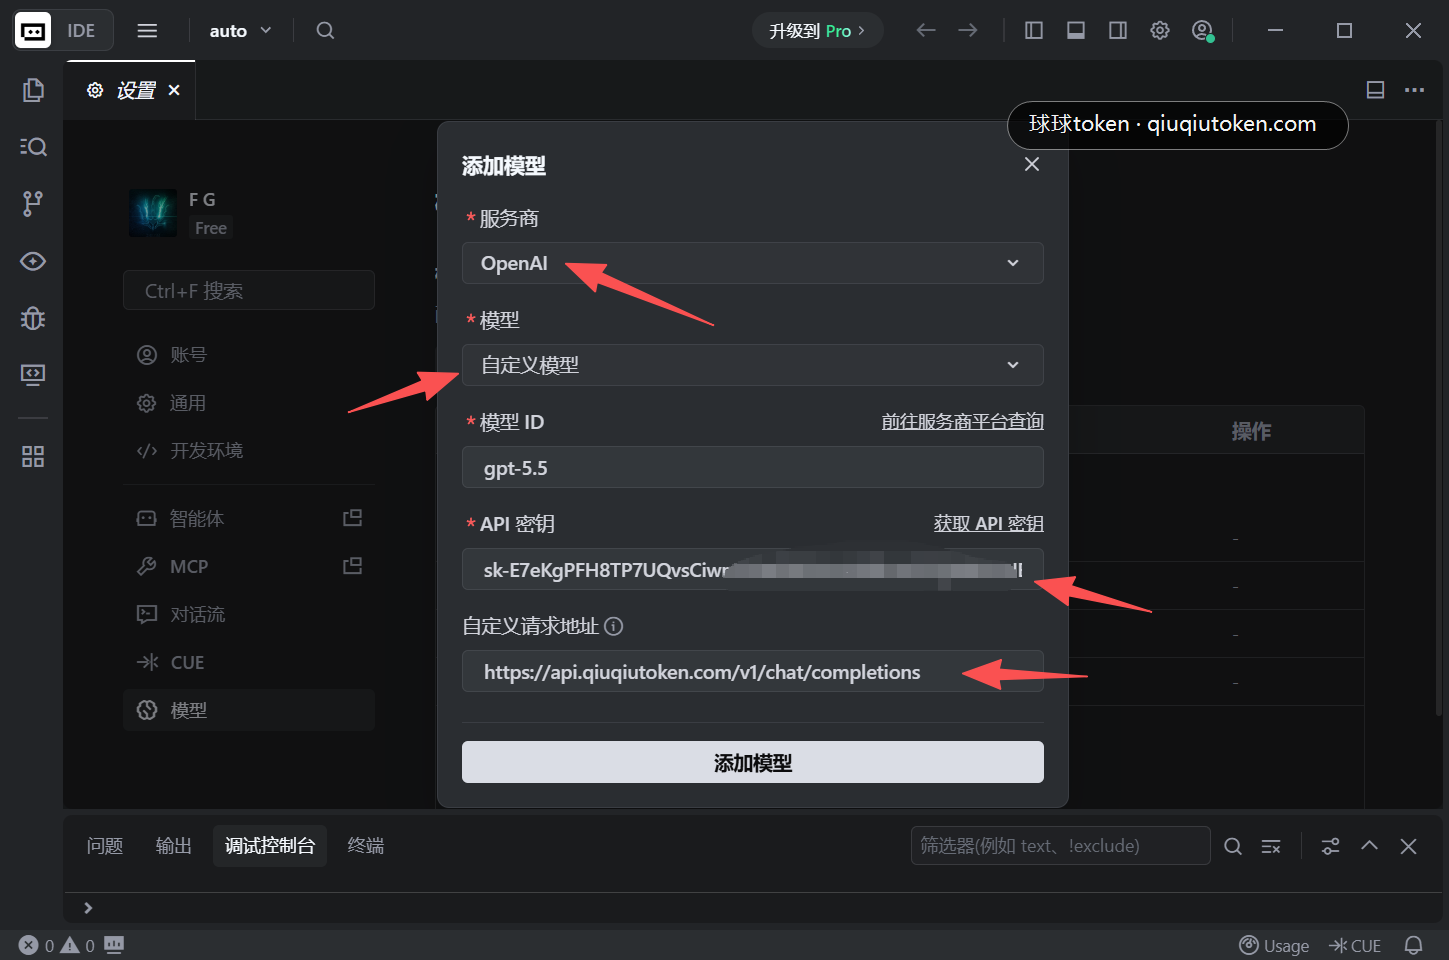The height and width of the screenshot is (960, 1449).
Task: Click the 自定义请求地址 URL field
Action: [752, 671]
